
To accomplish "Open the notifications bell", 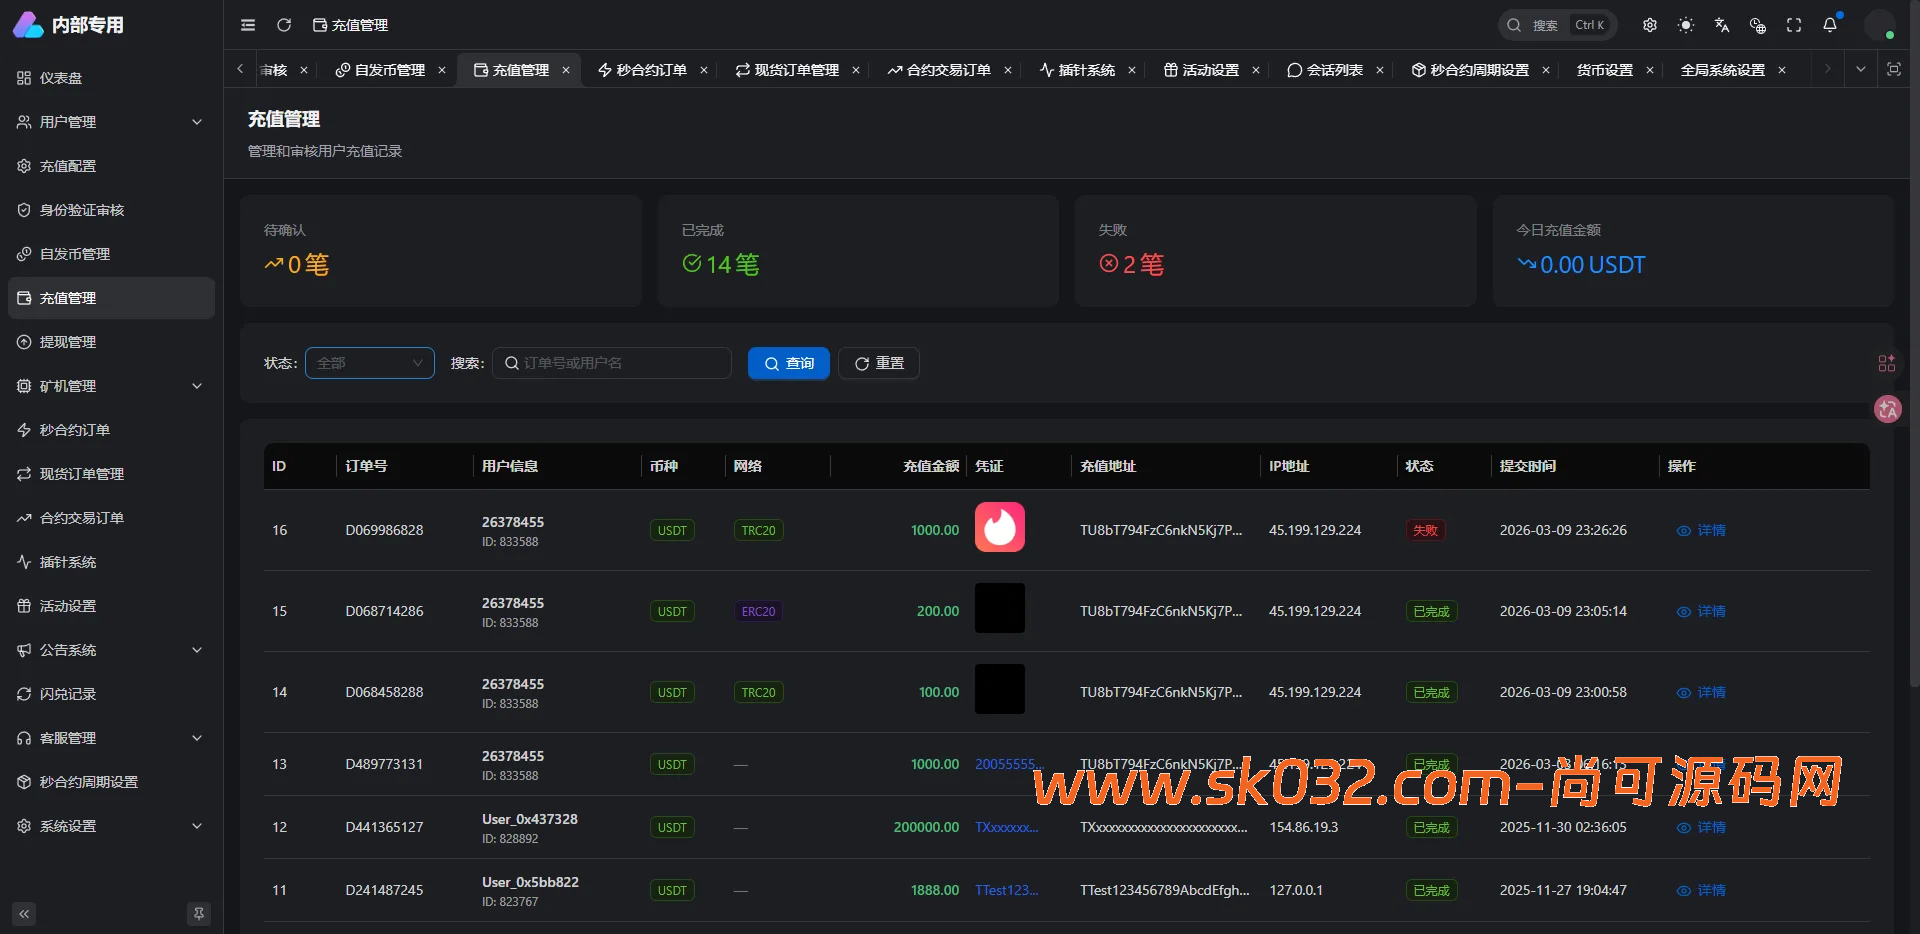I will (x=1831, y=25).
